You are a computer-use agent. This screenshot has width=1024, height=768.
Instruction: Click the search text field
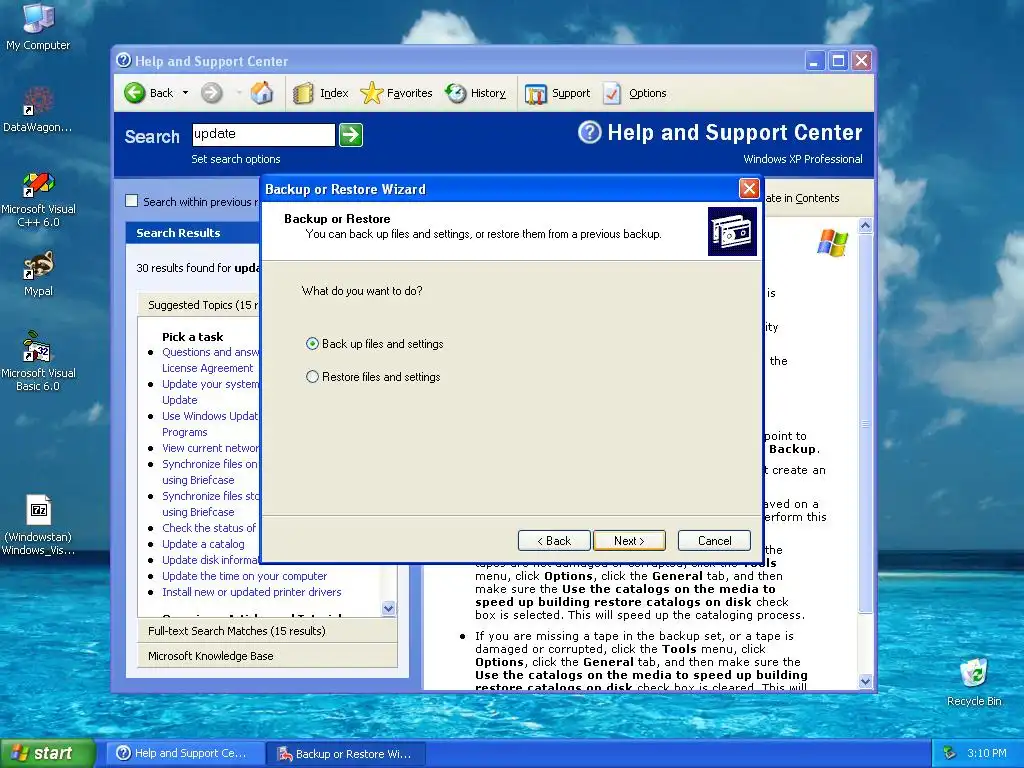click(264, 135)
